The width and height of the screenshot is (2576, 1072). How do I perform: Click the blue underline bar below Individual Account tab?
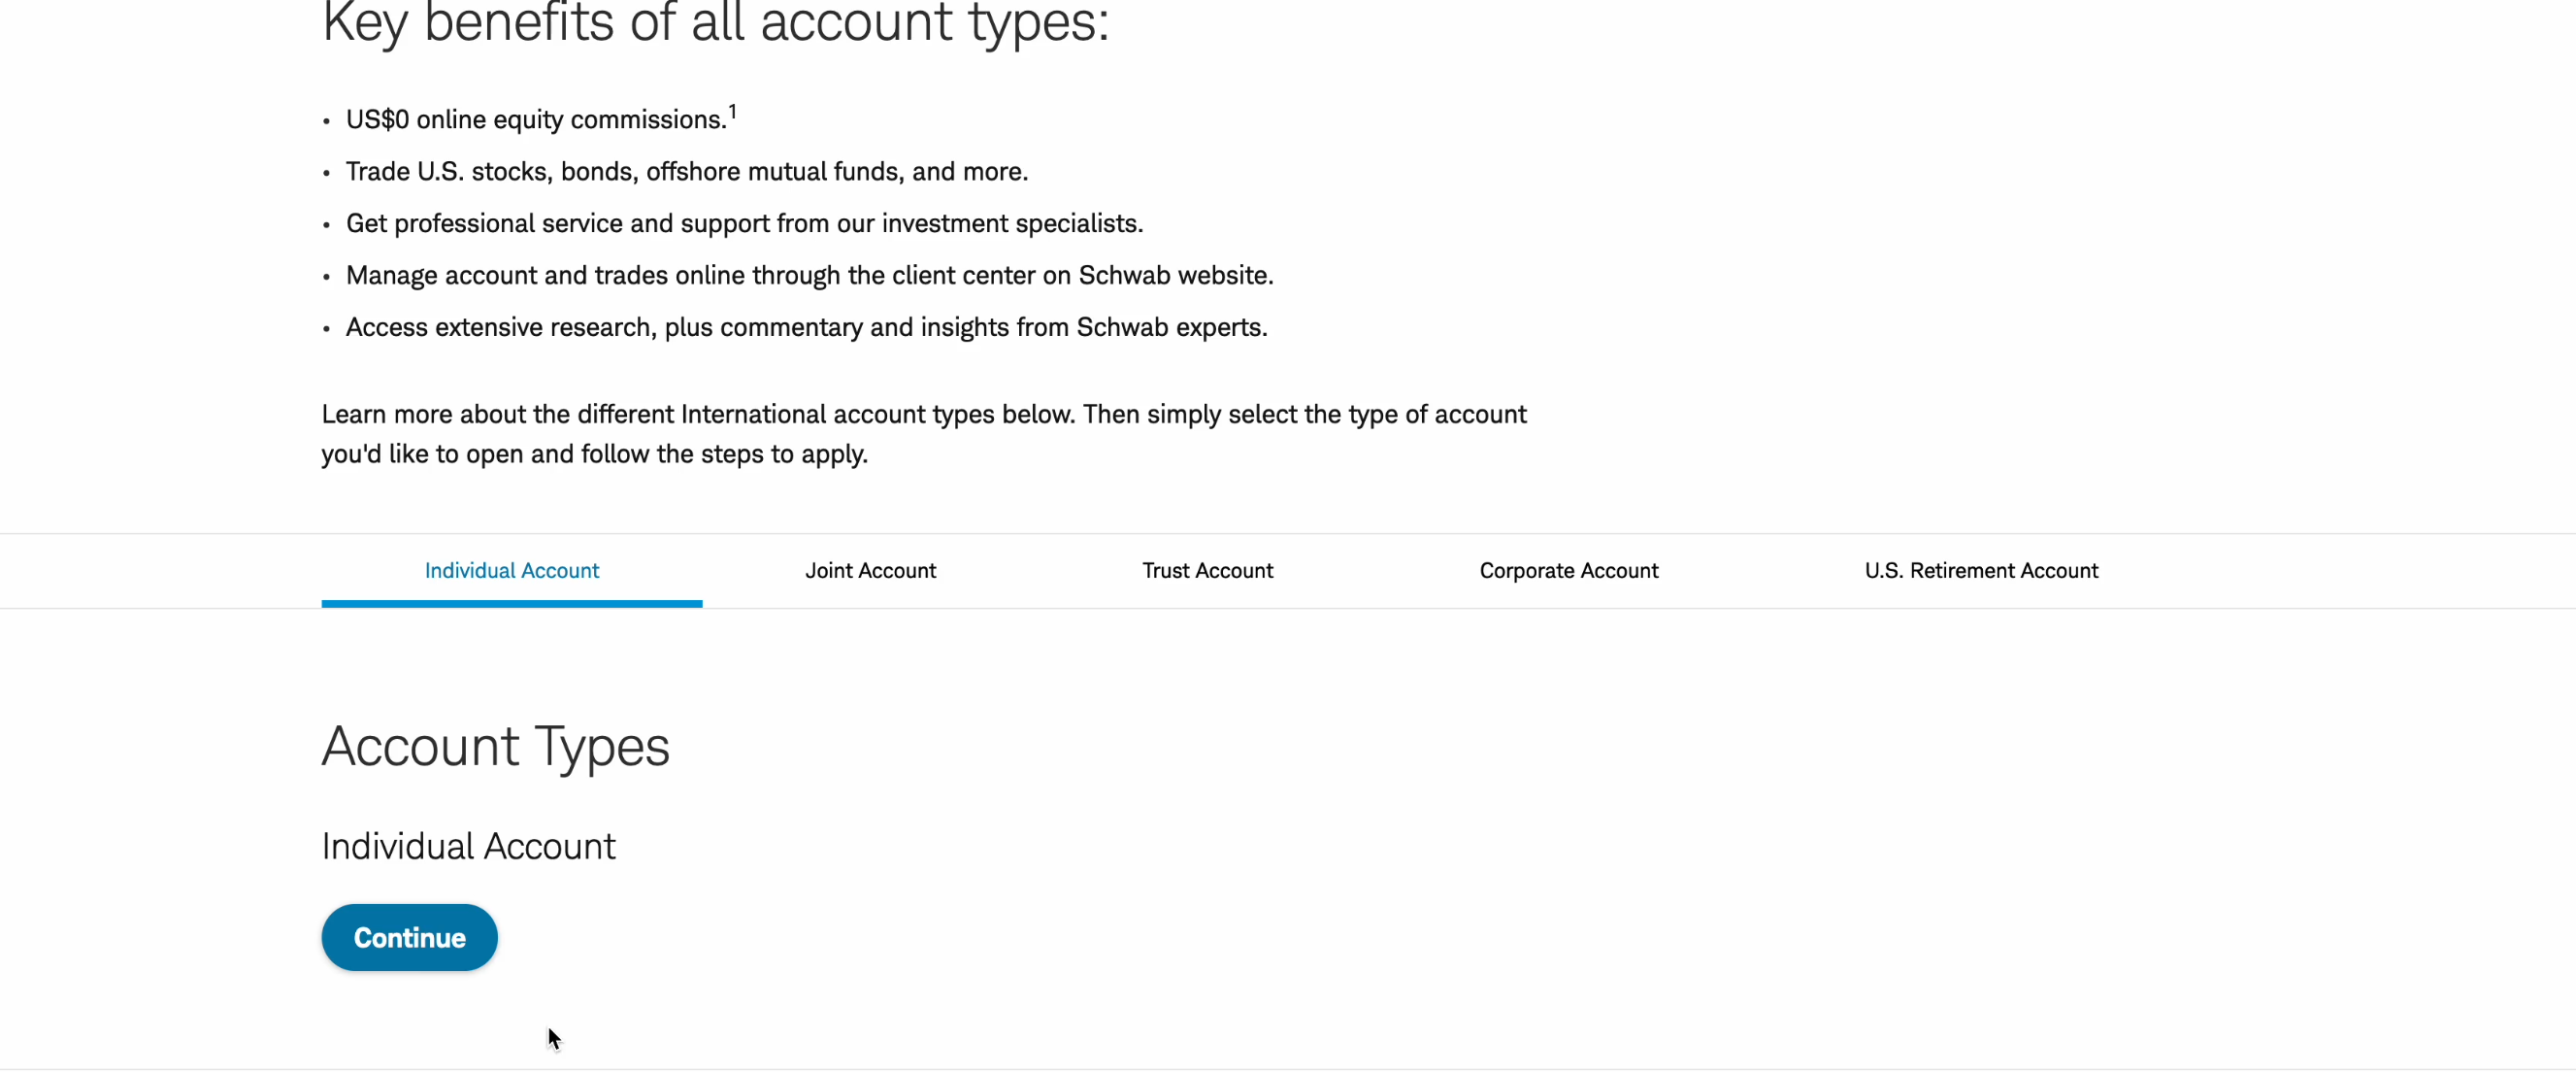coord(511,604)
